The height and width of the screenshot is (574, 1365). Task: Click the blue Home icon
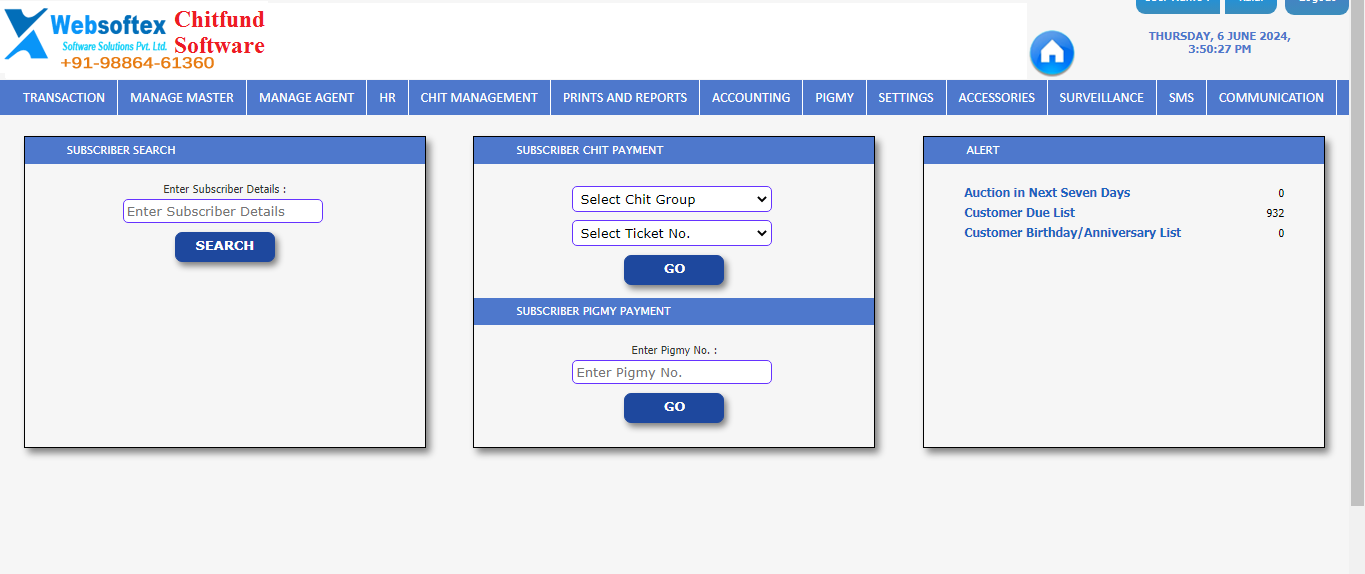click(x=1051, y=53)
